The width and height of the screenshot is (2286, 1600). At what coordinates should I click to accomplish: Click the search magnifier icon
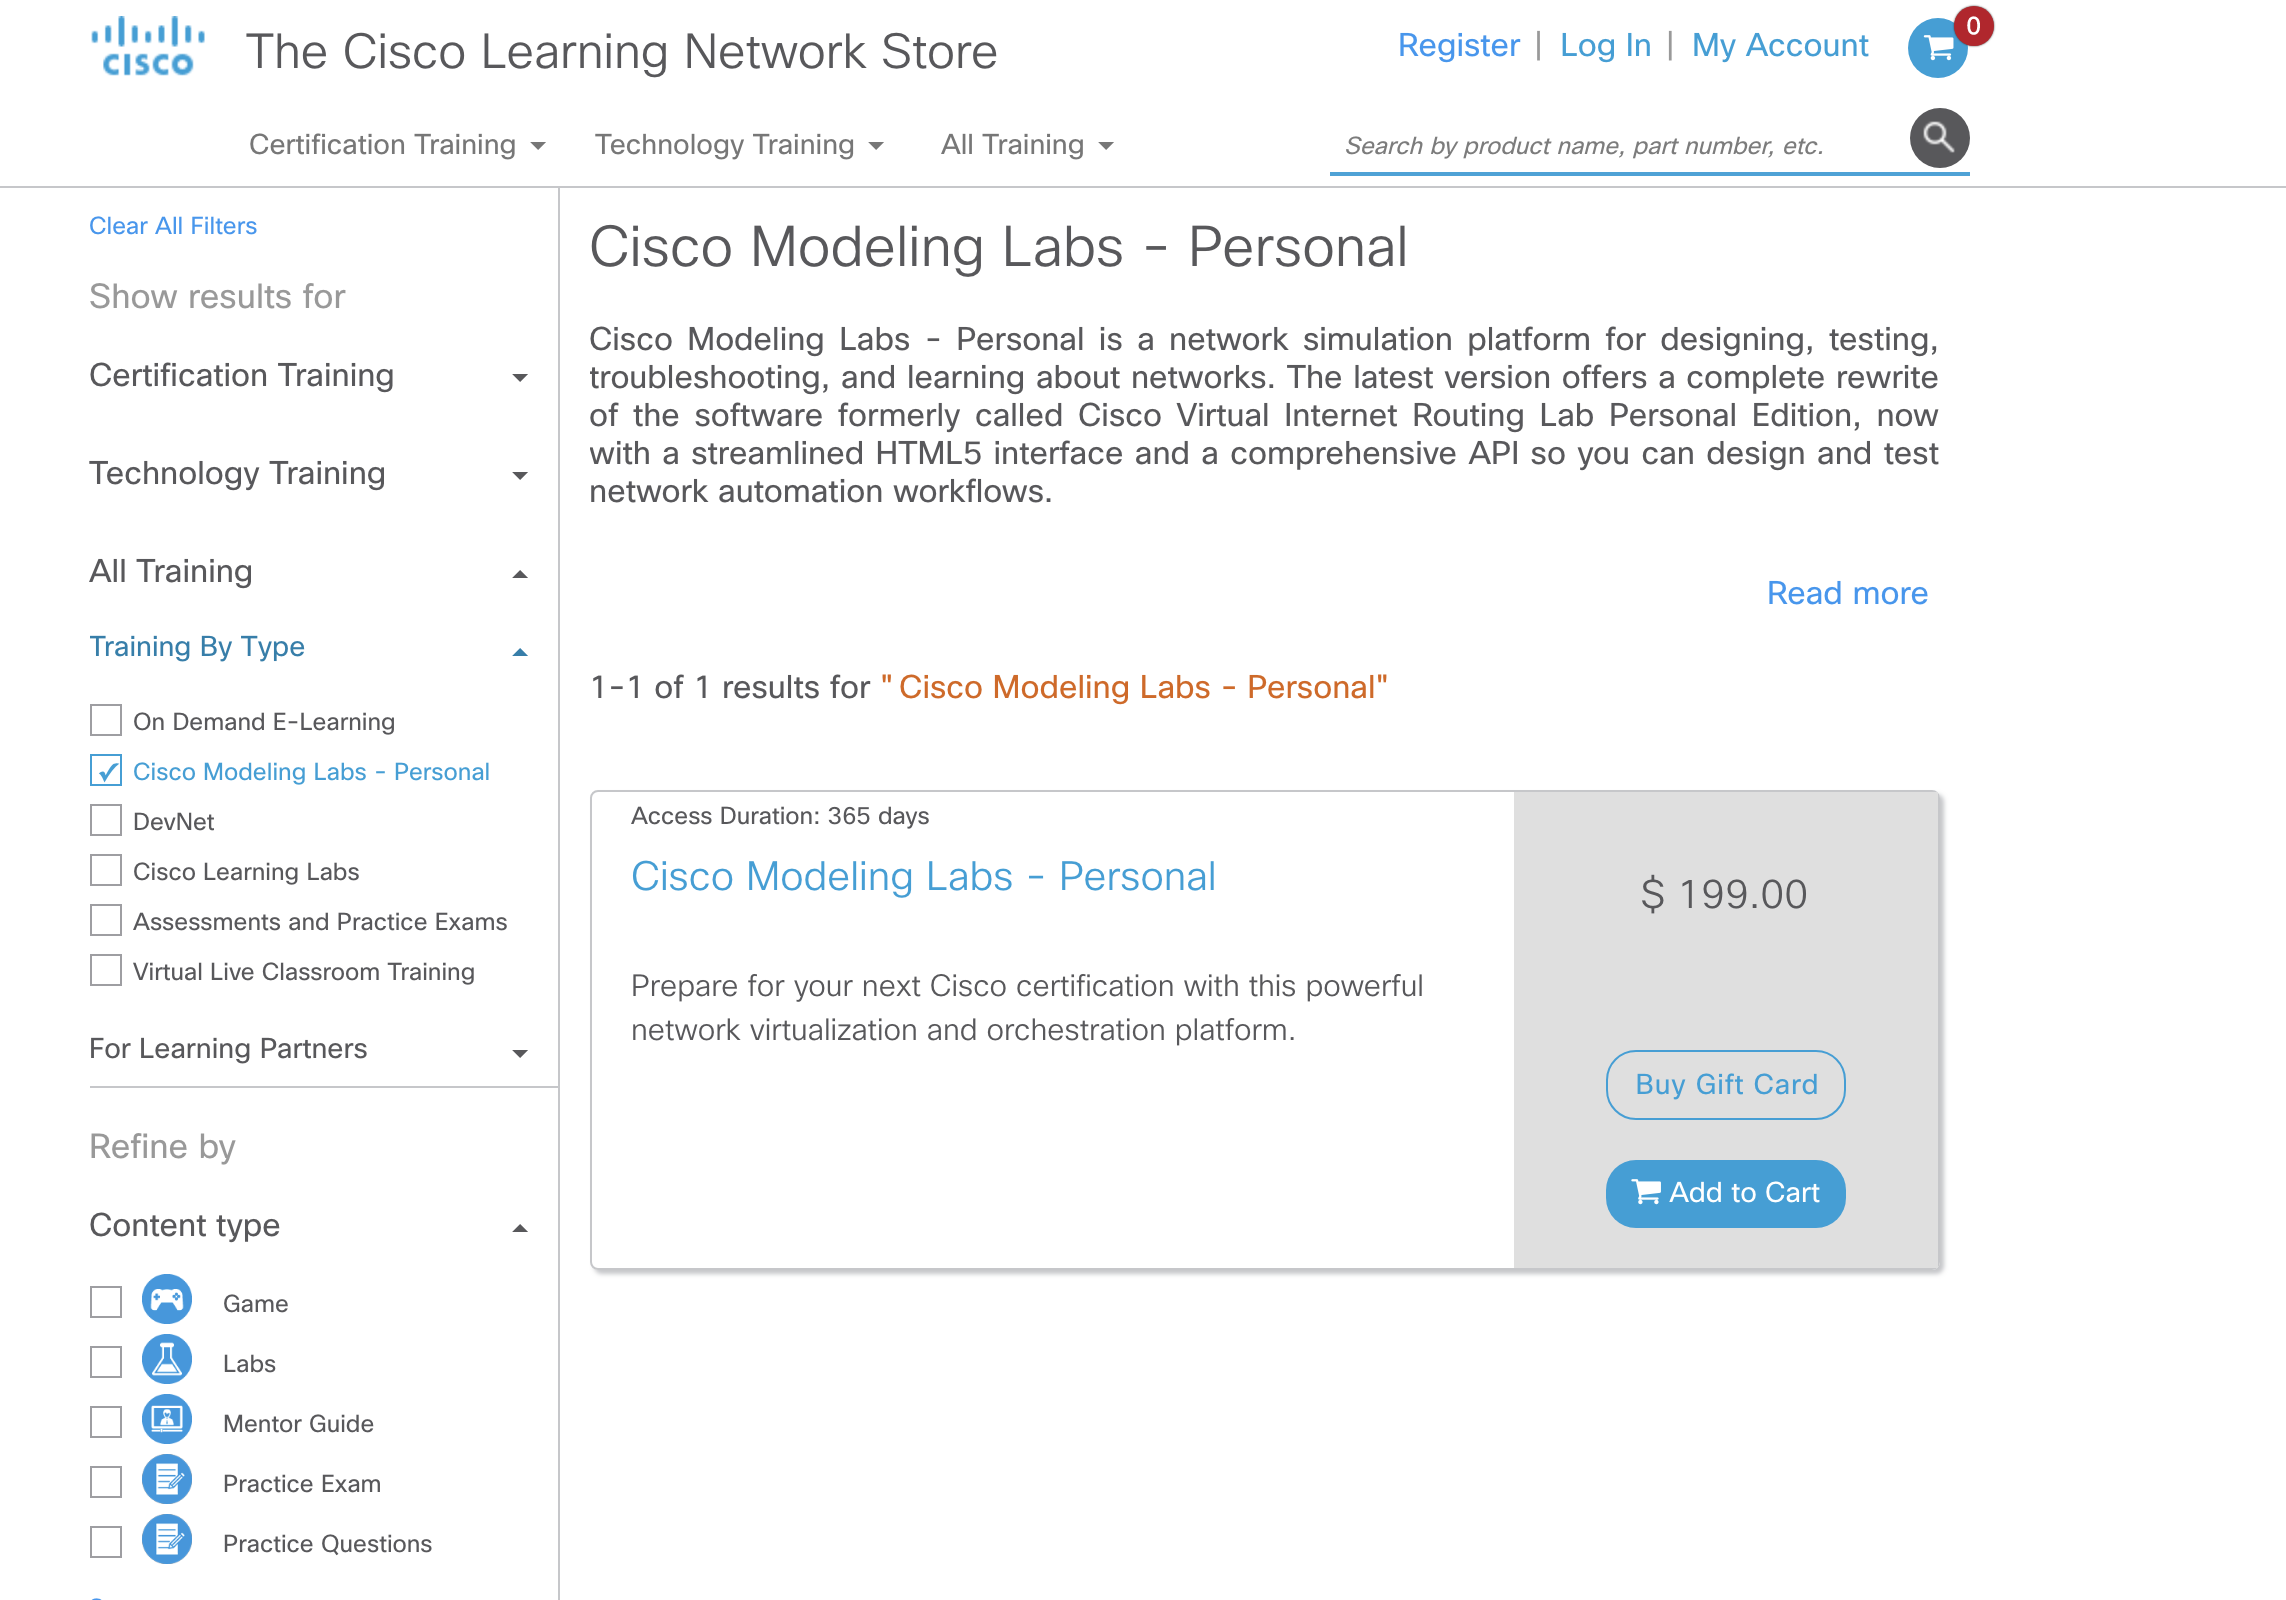(1938, 139)
